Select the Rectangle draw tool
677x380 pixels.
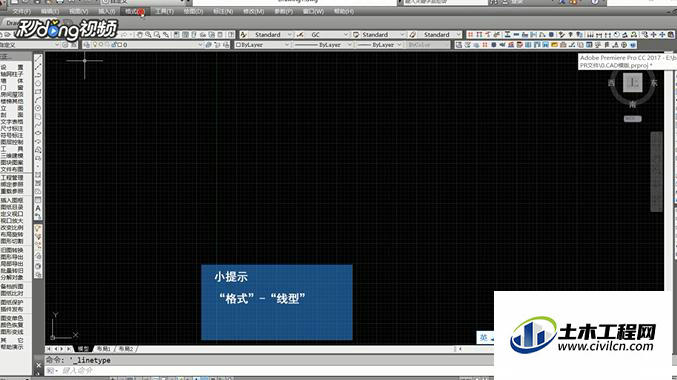38,92
